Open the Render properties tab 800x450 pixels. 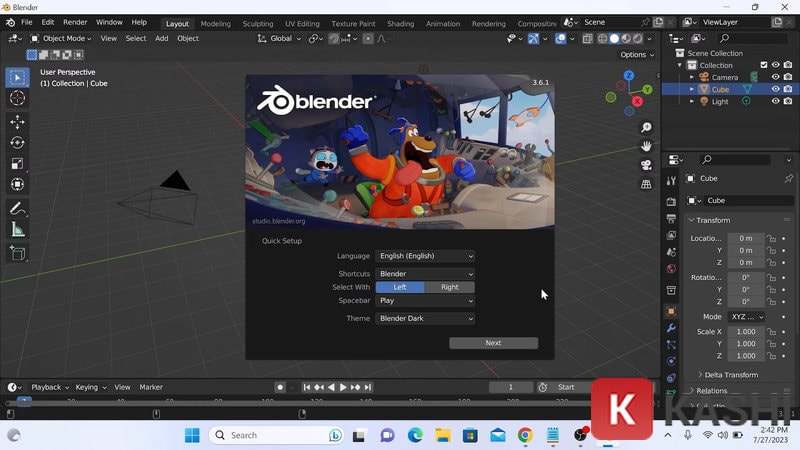coord(671,202)
